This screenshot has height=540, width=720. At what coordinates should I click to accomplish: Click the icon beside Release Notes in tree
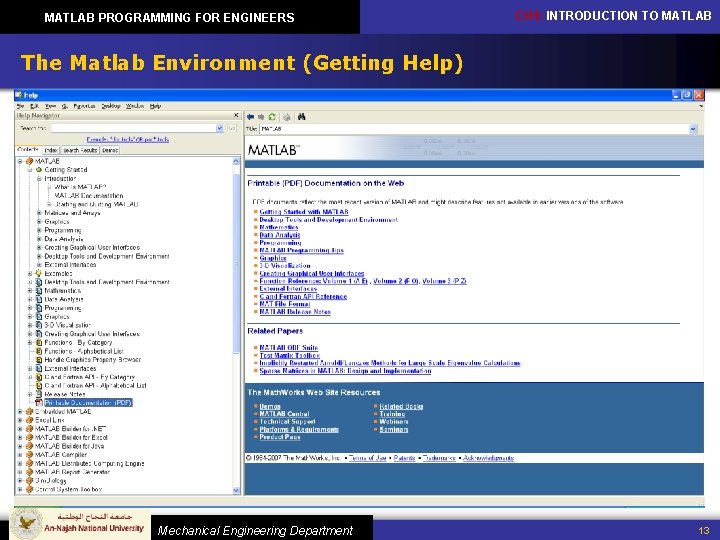pos(39,394)
